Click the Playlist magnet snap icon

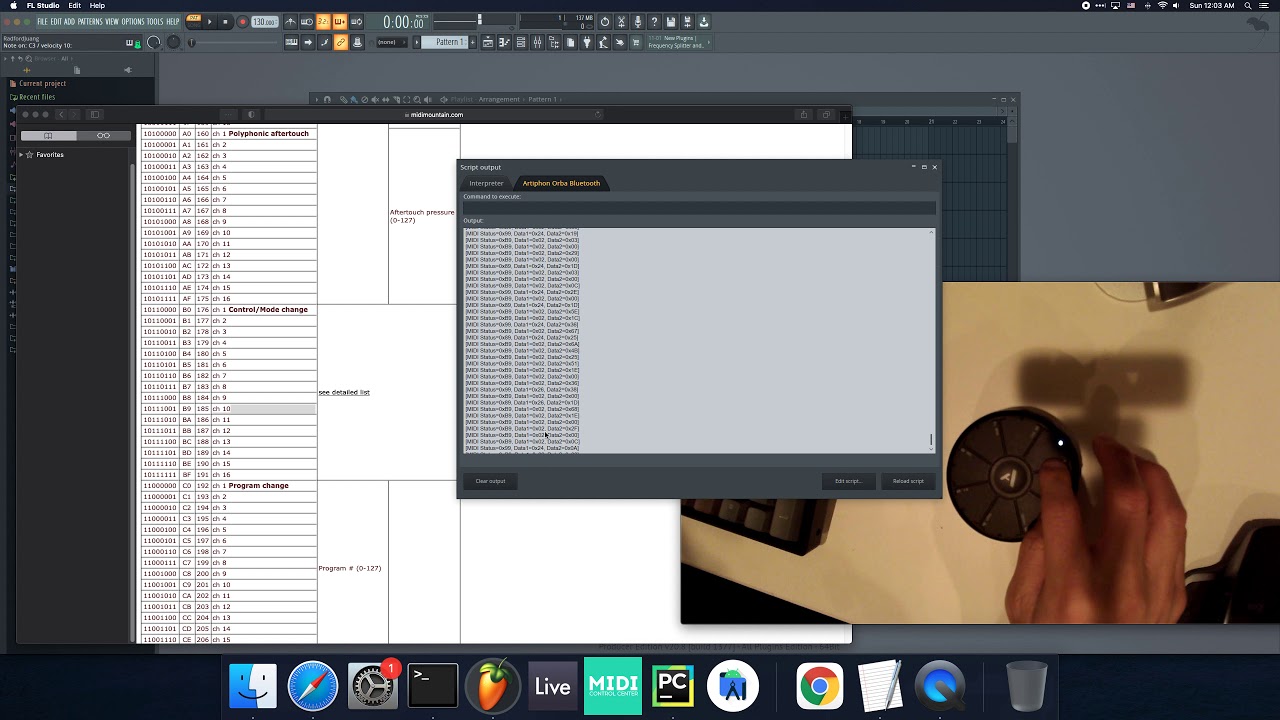[x=327, y=99]
